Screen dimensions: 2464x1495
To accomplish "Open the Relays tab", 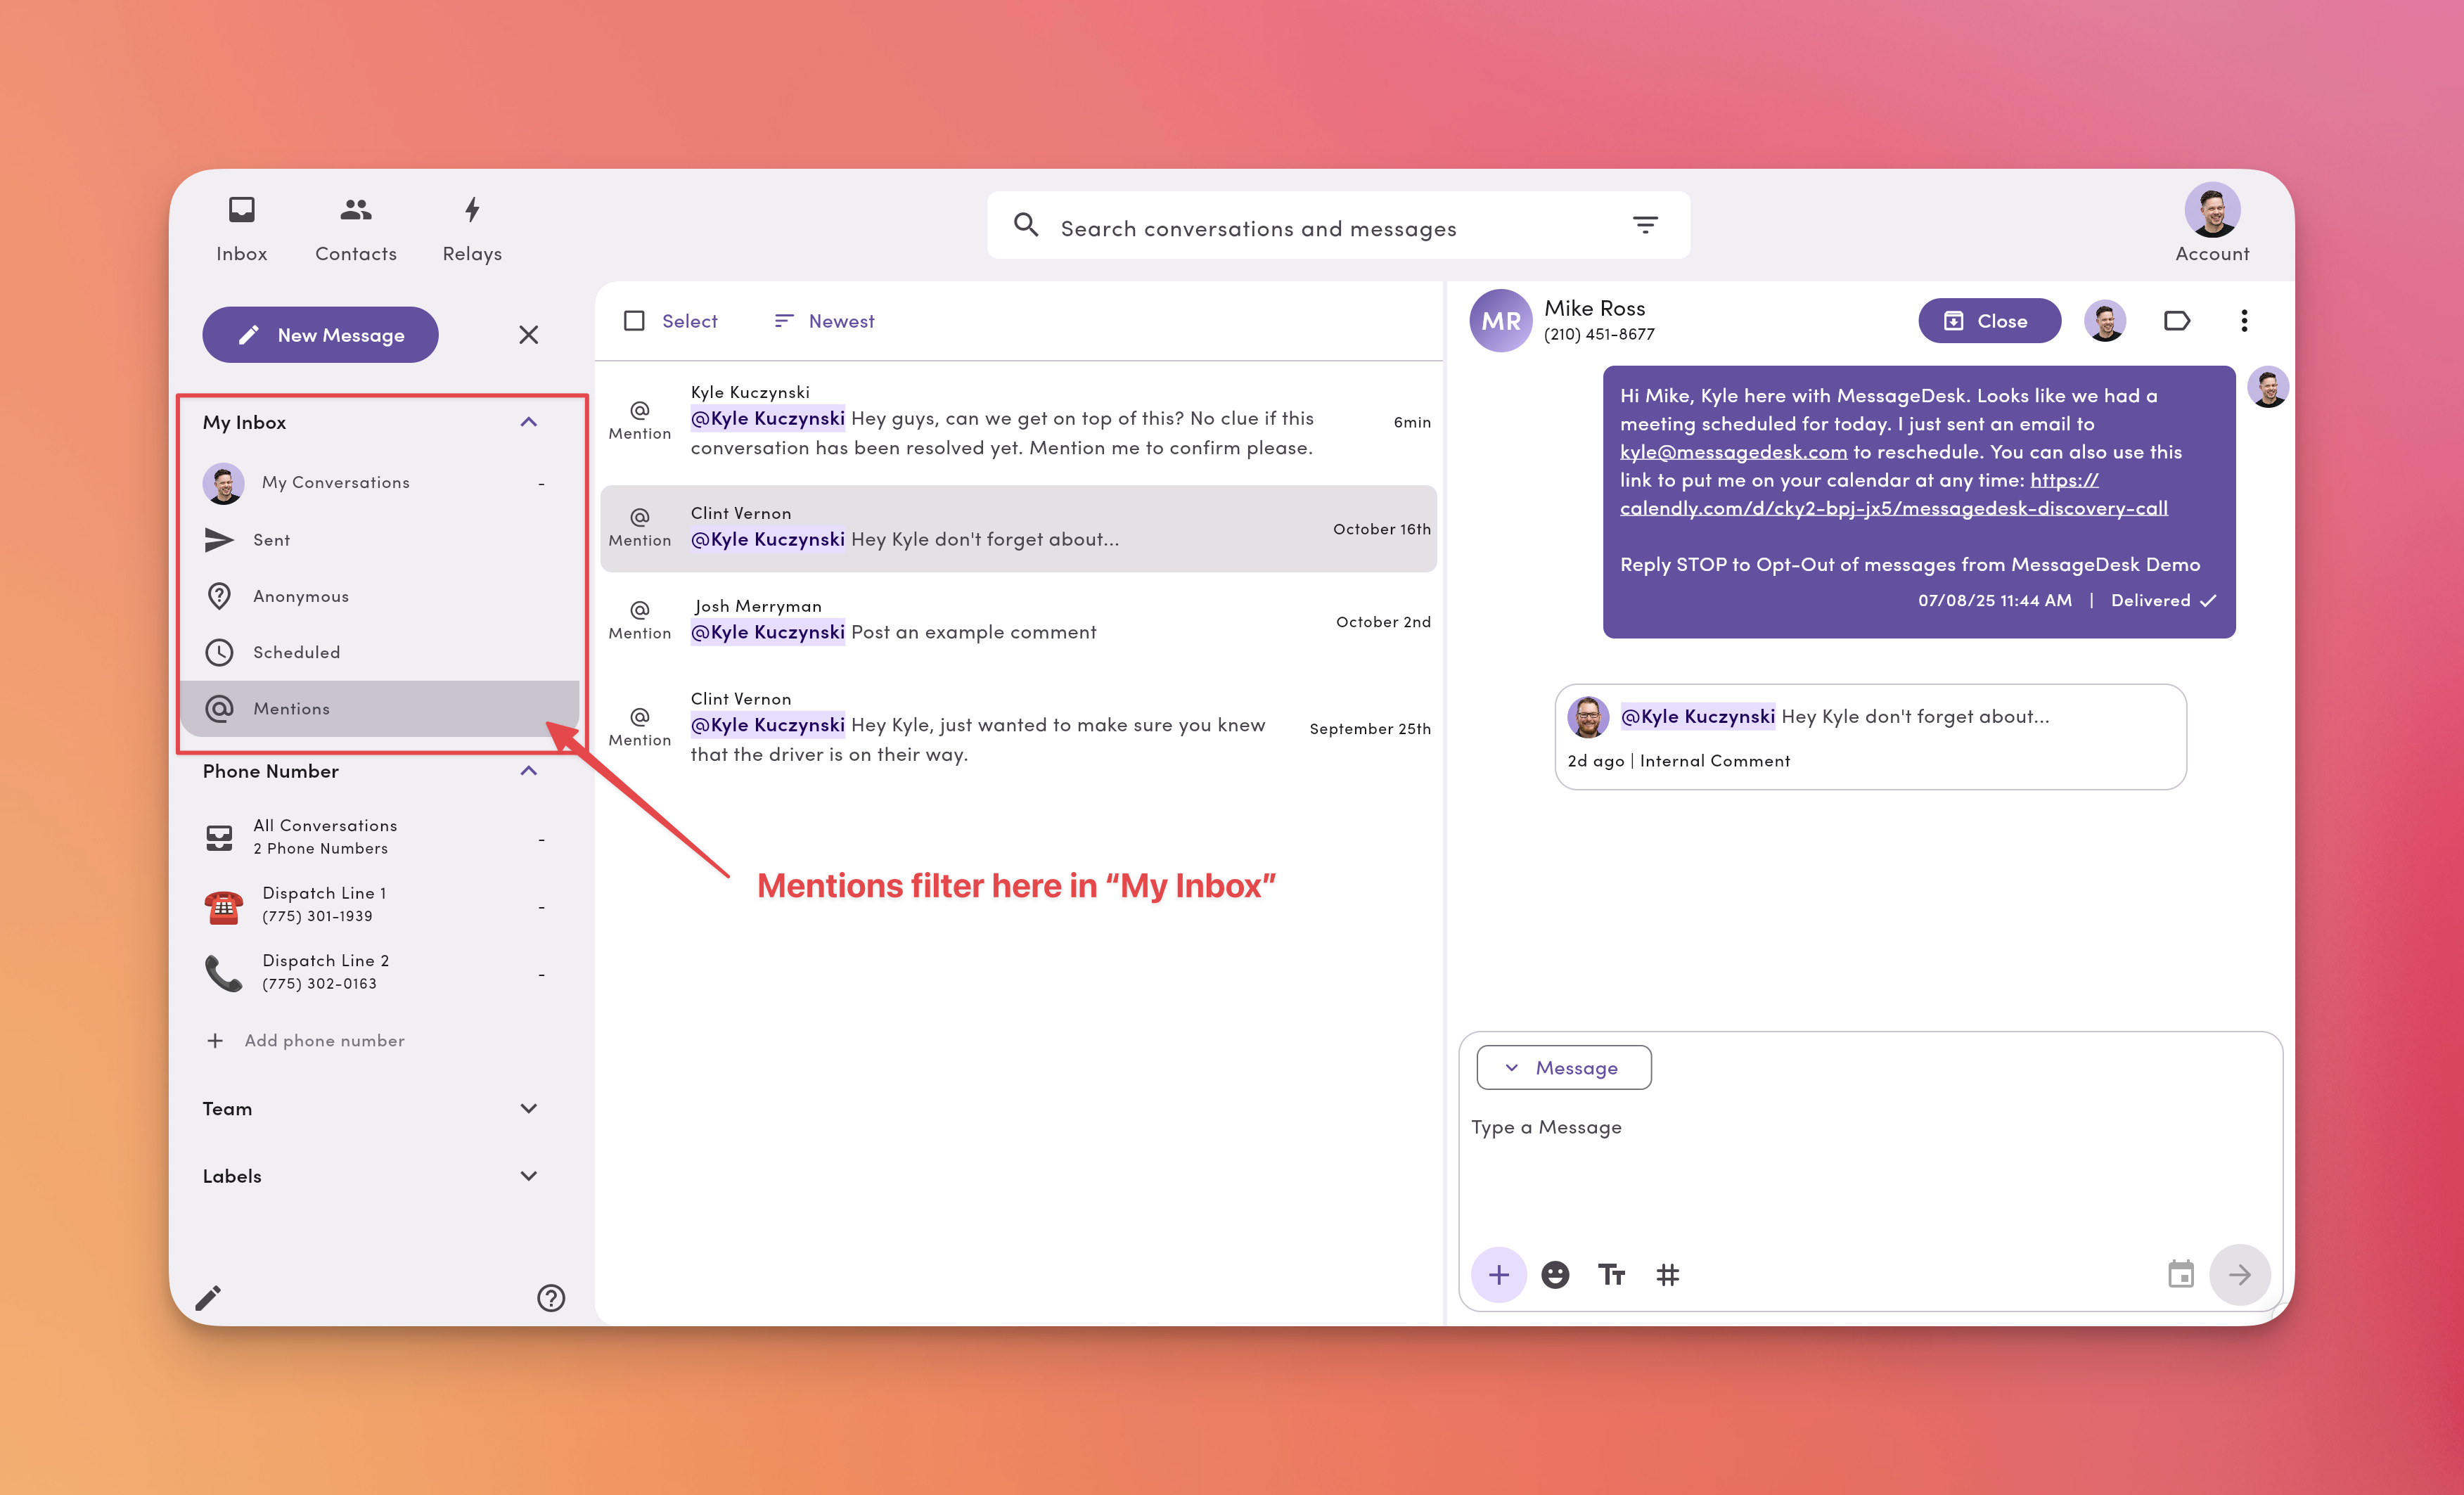I will click(x=472, y=229).
